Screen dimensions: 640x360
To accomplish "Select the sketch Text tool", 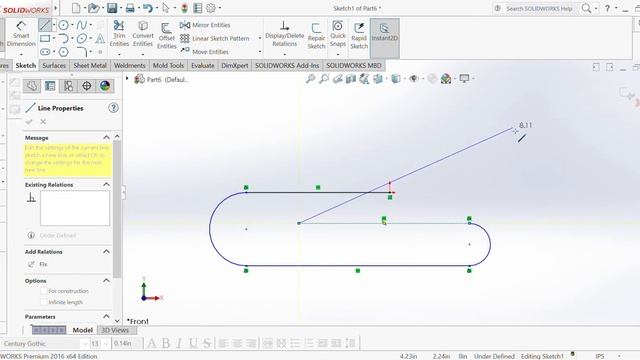I will pos(100,38).
